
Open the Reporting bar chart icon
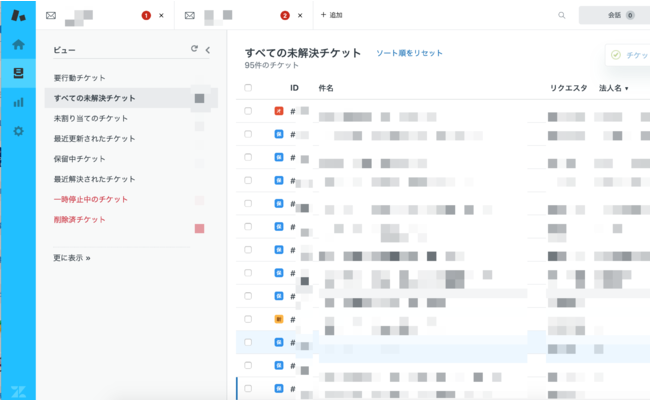(18, 102)
